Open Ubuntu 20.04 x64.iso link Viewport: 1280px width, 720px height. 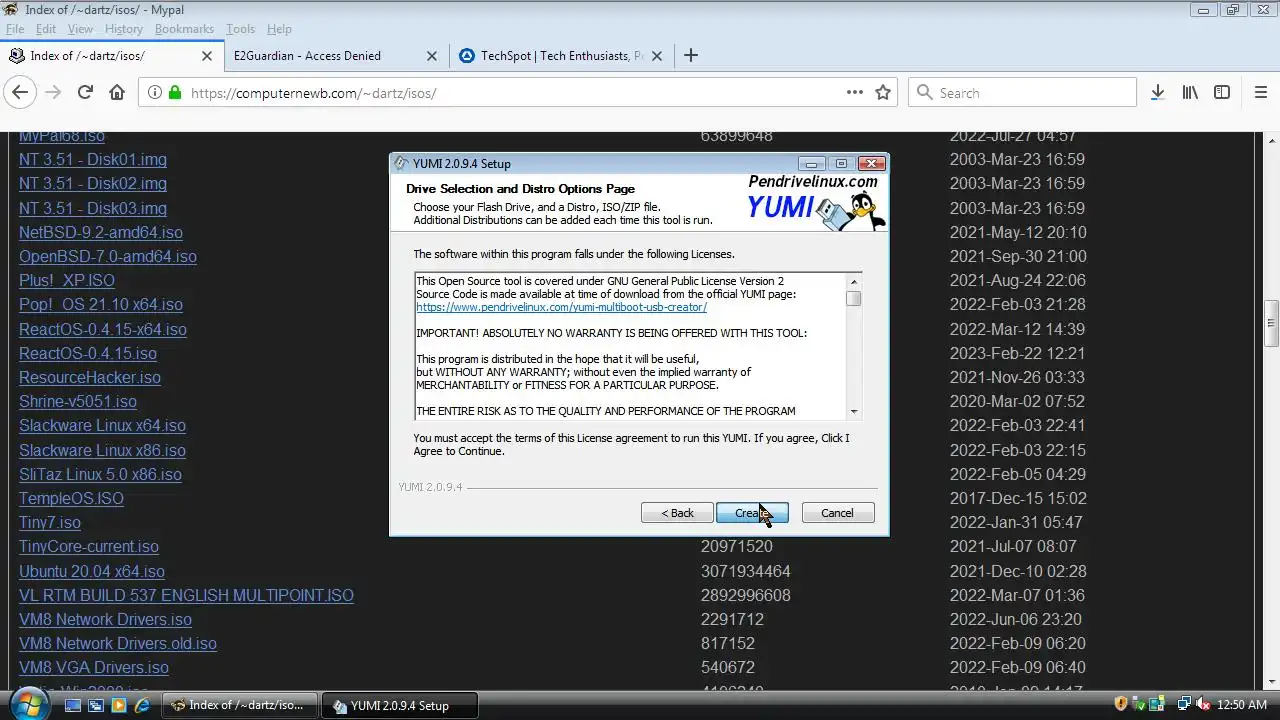(x=92, y=571)
